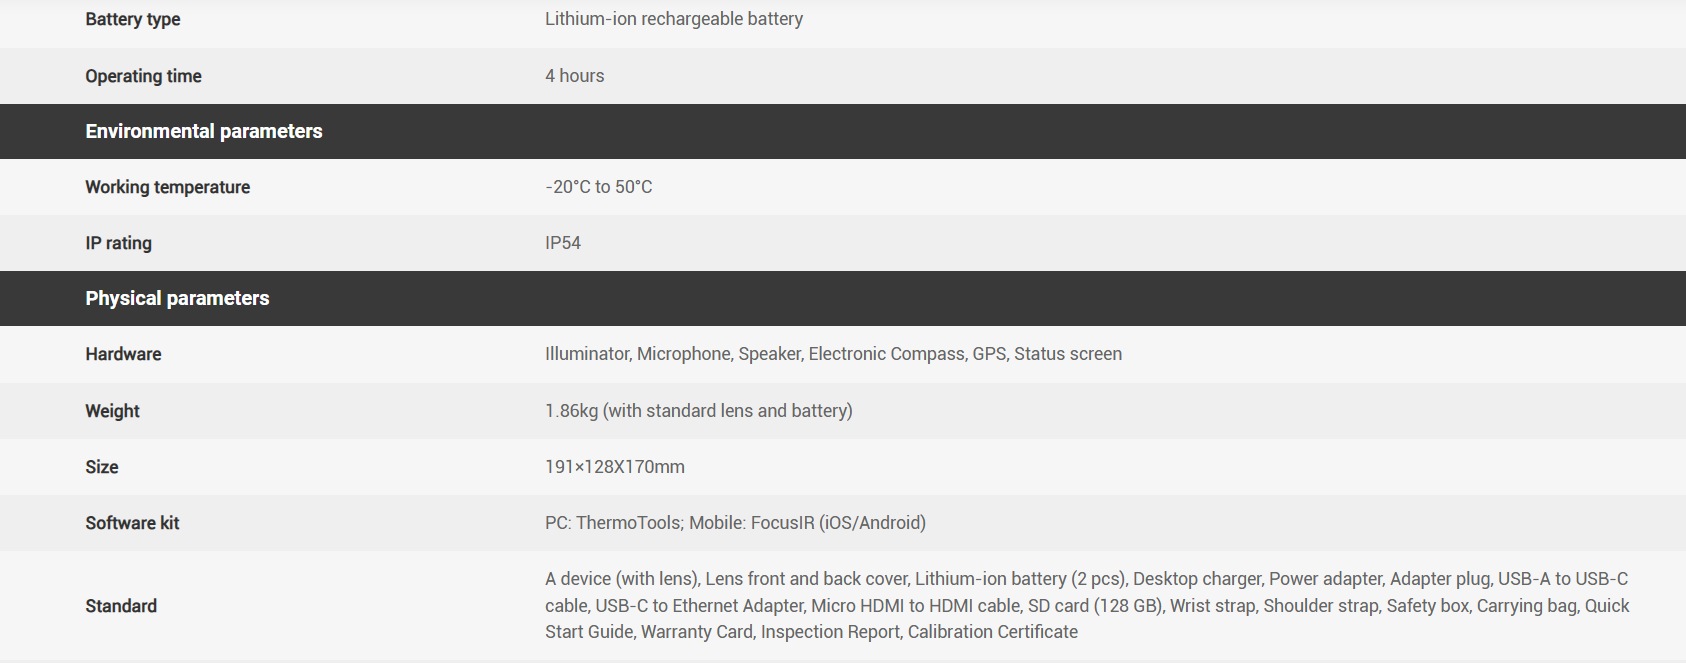The height and width of the screenshot is (663, 1686).
Task: Click the Operating time label
Action: (x=143, y=76)
